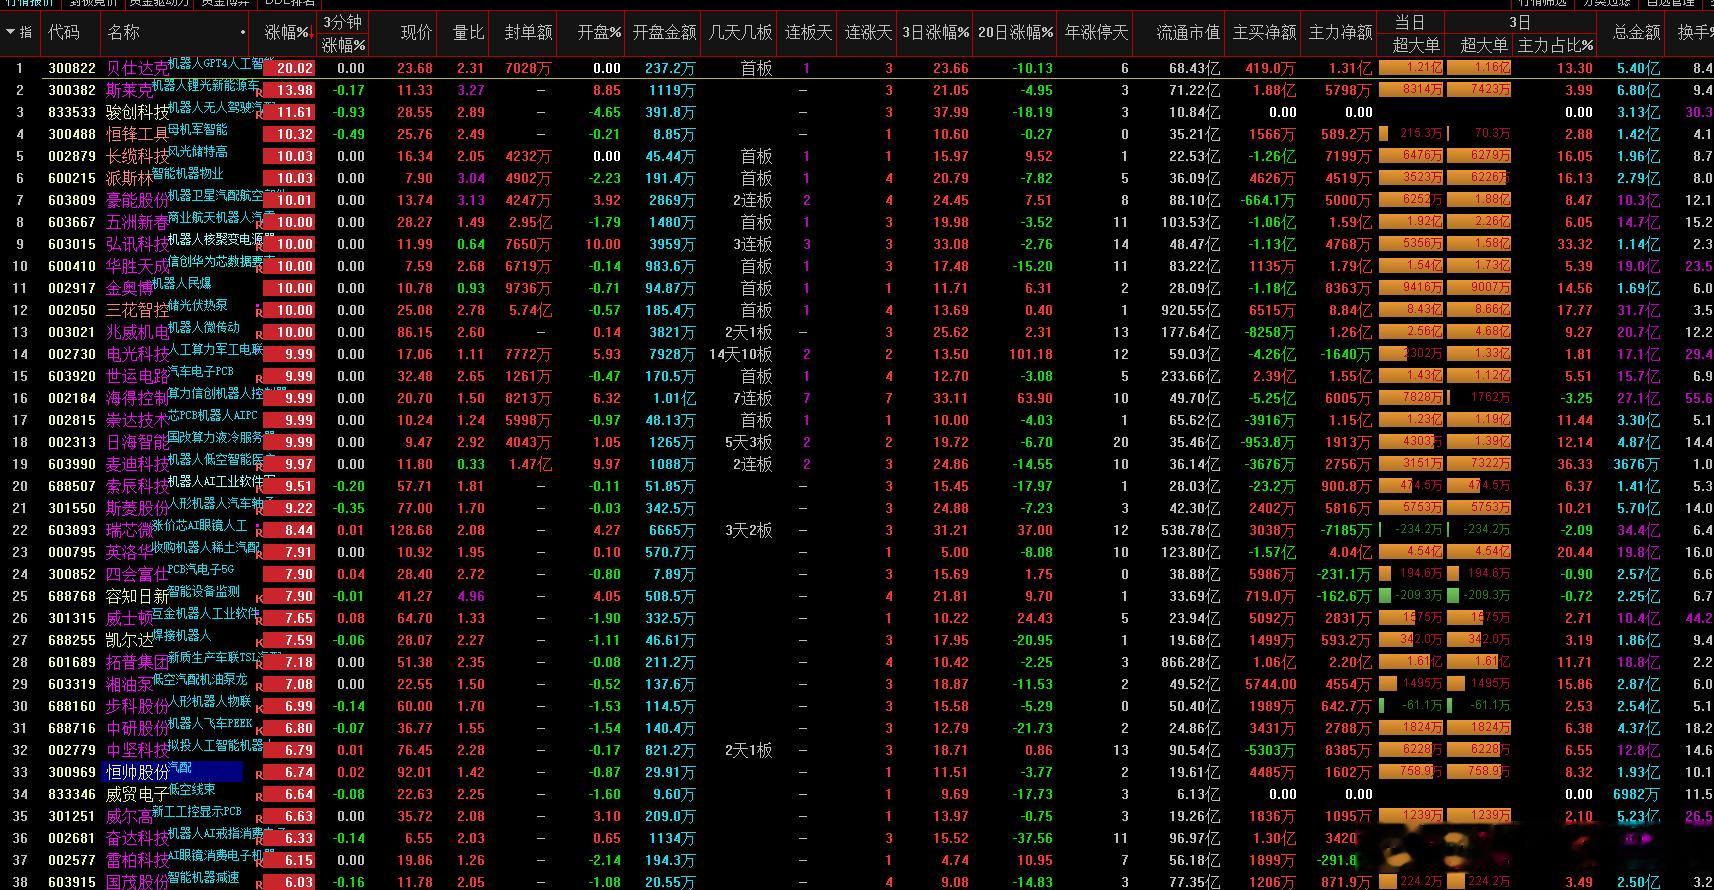Click the 2天1板 cell in 中坚科技 row
Screen dimensions: 1714x890
[748, 750]
